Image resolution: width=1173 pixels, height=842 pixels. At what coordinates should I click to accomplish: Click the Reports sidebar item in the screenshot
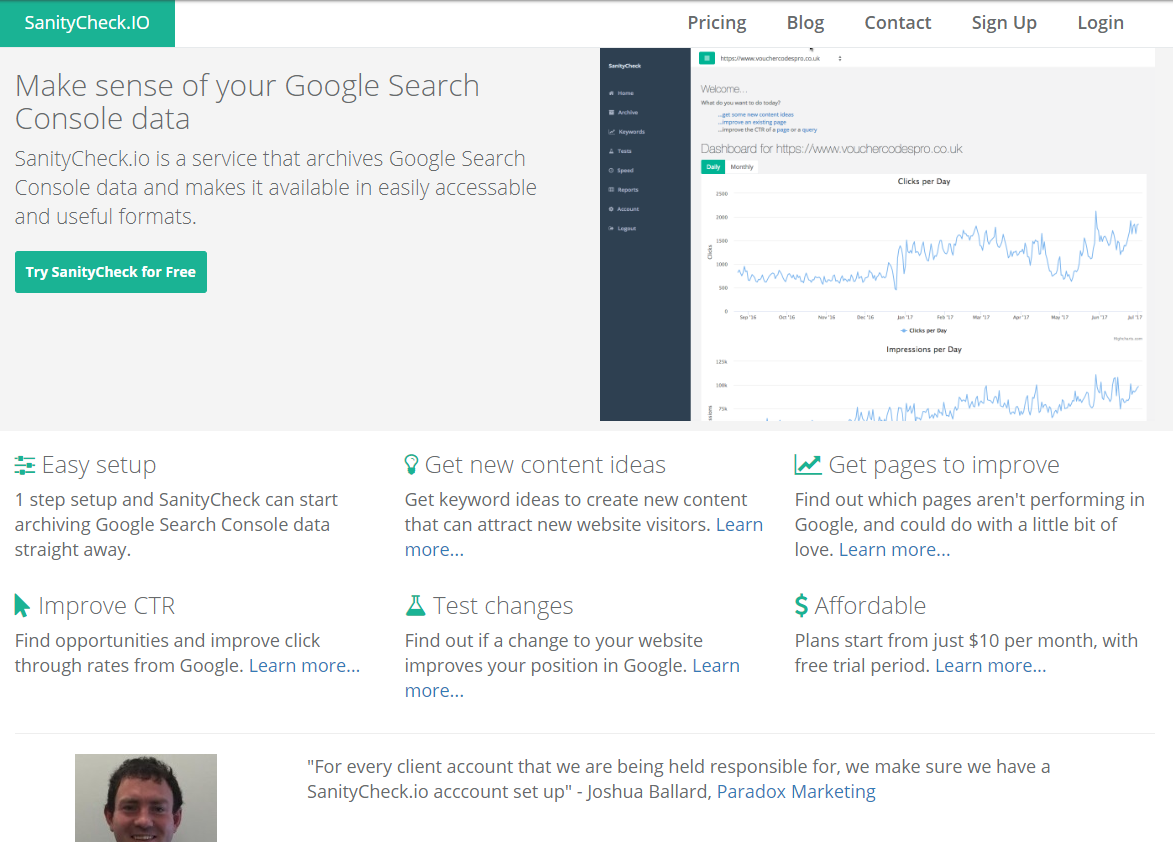pyautogui.click(x=624, y=190)
